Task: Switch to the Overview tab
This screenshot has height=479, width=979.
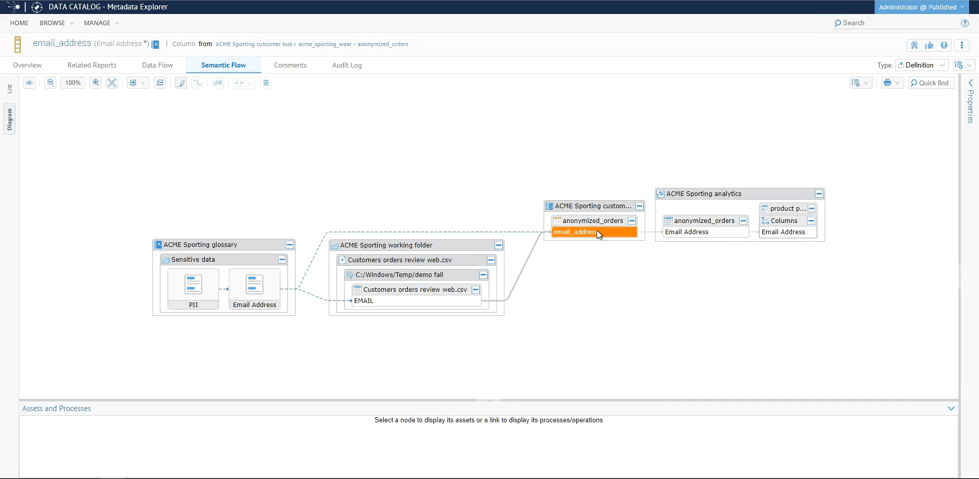Action: click(27, 65)
